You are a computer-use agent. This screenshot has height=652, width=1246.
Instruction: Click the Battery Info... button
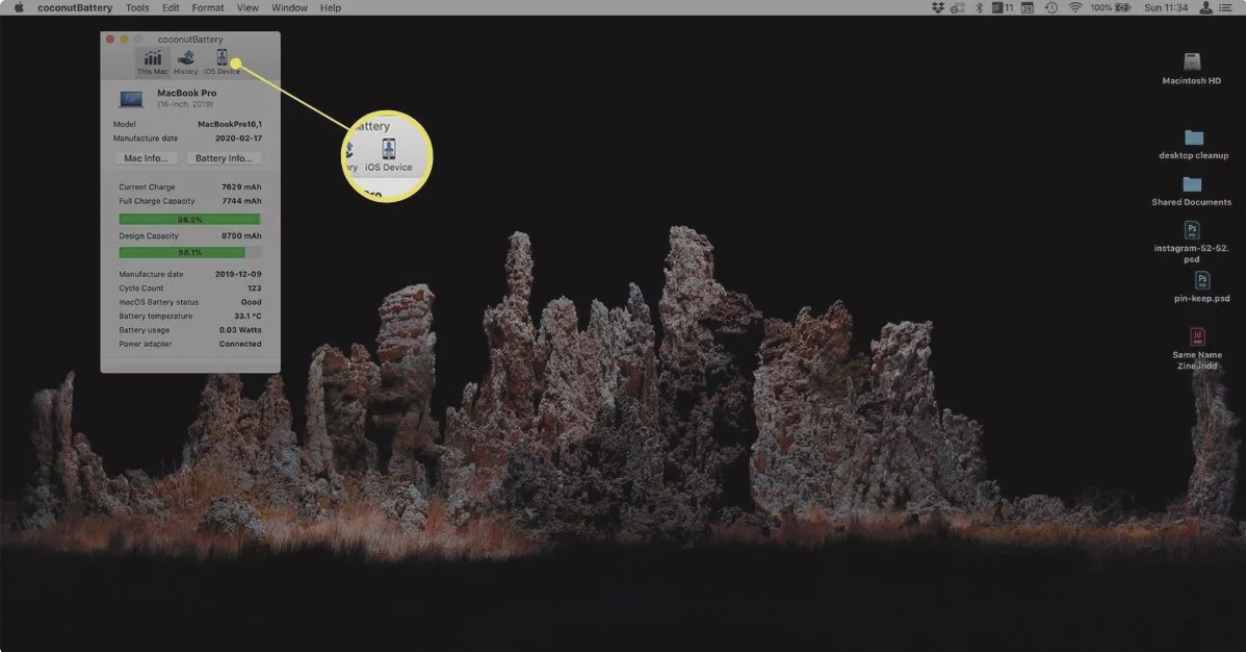pyautogui.click(x=223, y=158)
